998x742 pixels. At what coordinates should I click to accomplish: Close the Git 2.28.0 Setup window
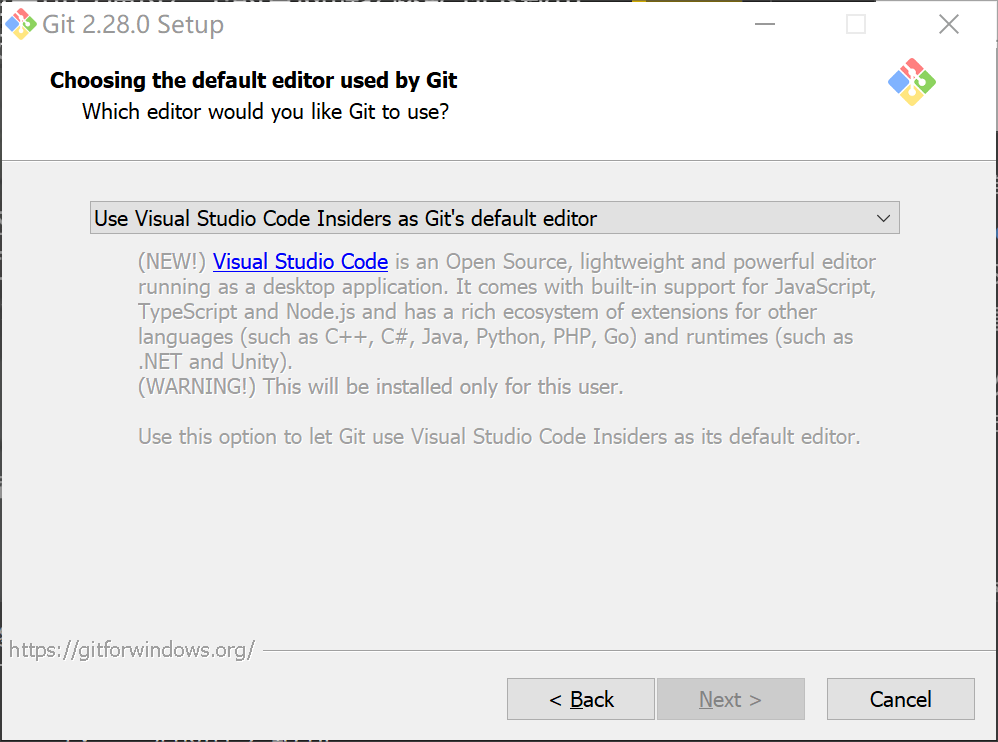948,22
